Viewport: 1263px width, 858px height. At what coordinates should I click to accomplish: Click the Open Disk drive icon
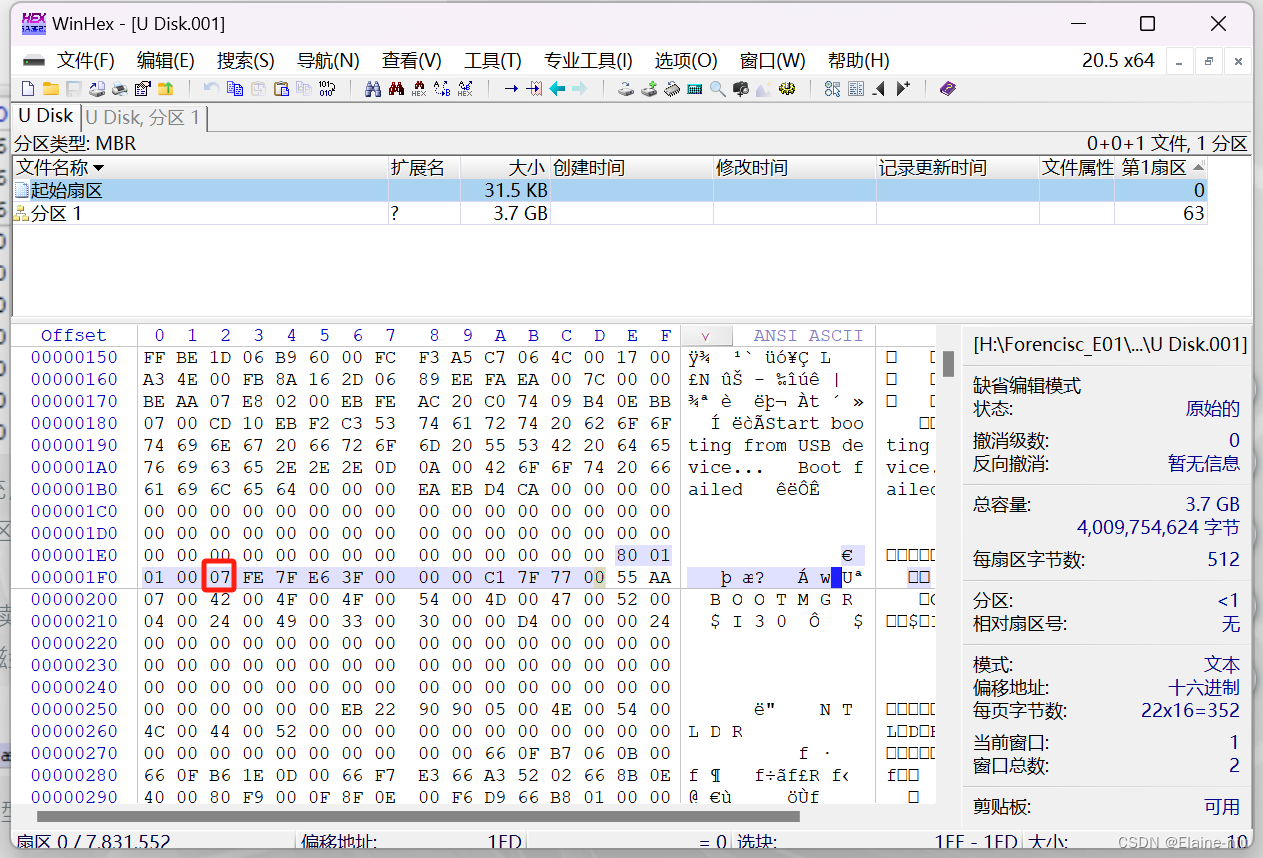pos(626,89)
